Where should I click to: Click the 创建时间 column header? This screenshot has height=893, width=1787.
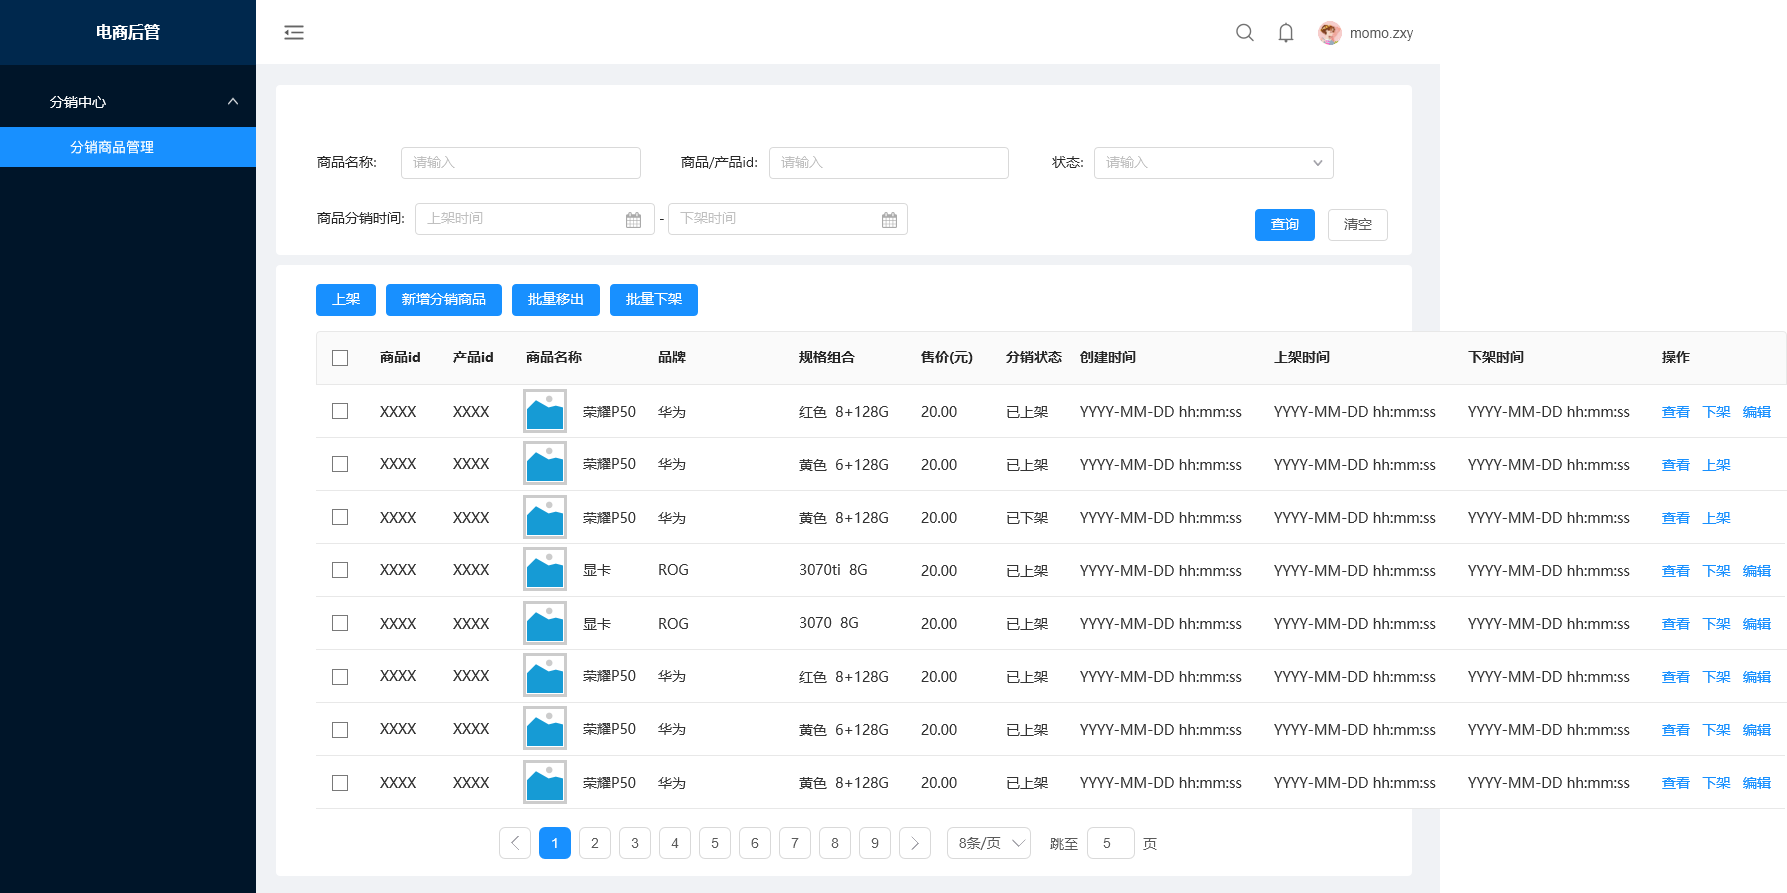point(1108,357)
